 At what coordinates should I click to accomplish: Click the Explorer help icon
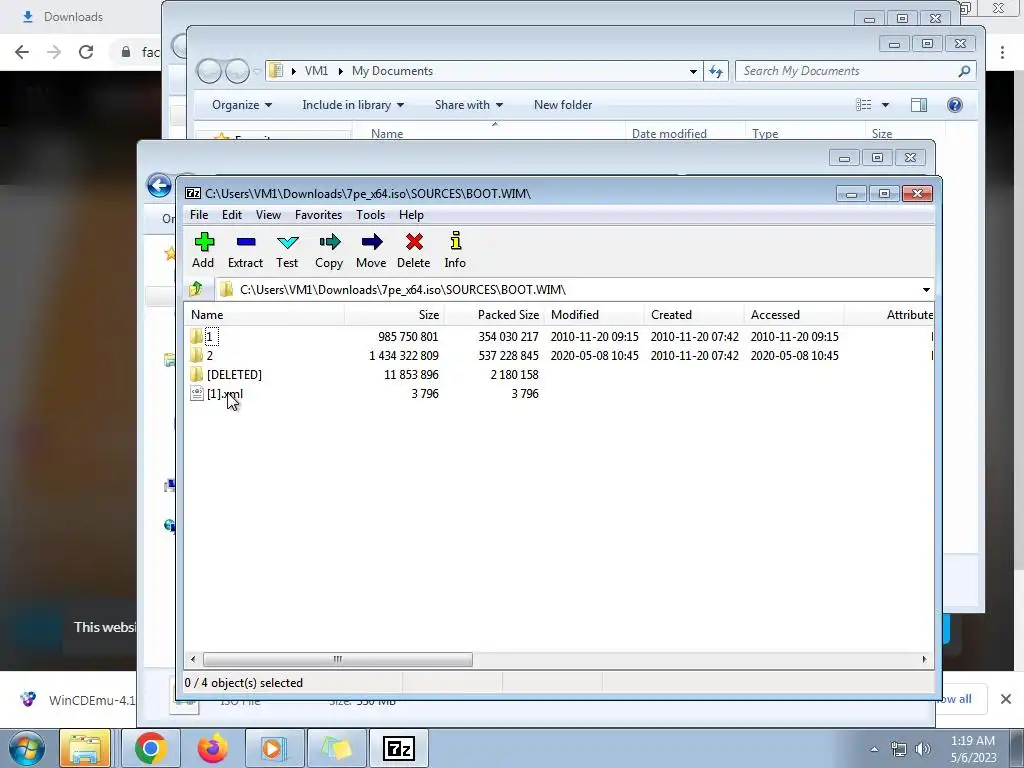[x=954, y=104]
